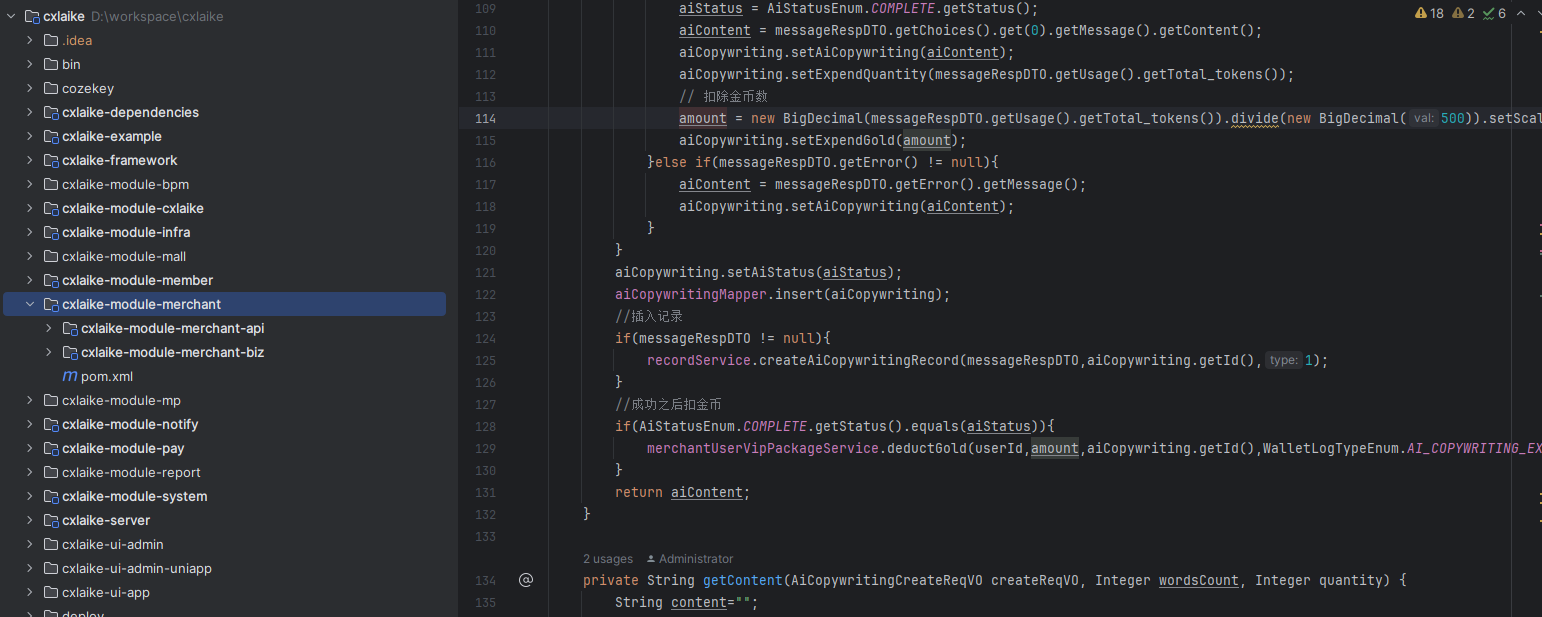Collapse the cxlaike-module-merchant folder chevron
This screenshot has width=1542, height=617.
click(x=30, y=304)
